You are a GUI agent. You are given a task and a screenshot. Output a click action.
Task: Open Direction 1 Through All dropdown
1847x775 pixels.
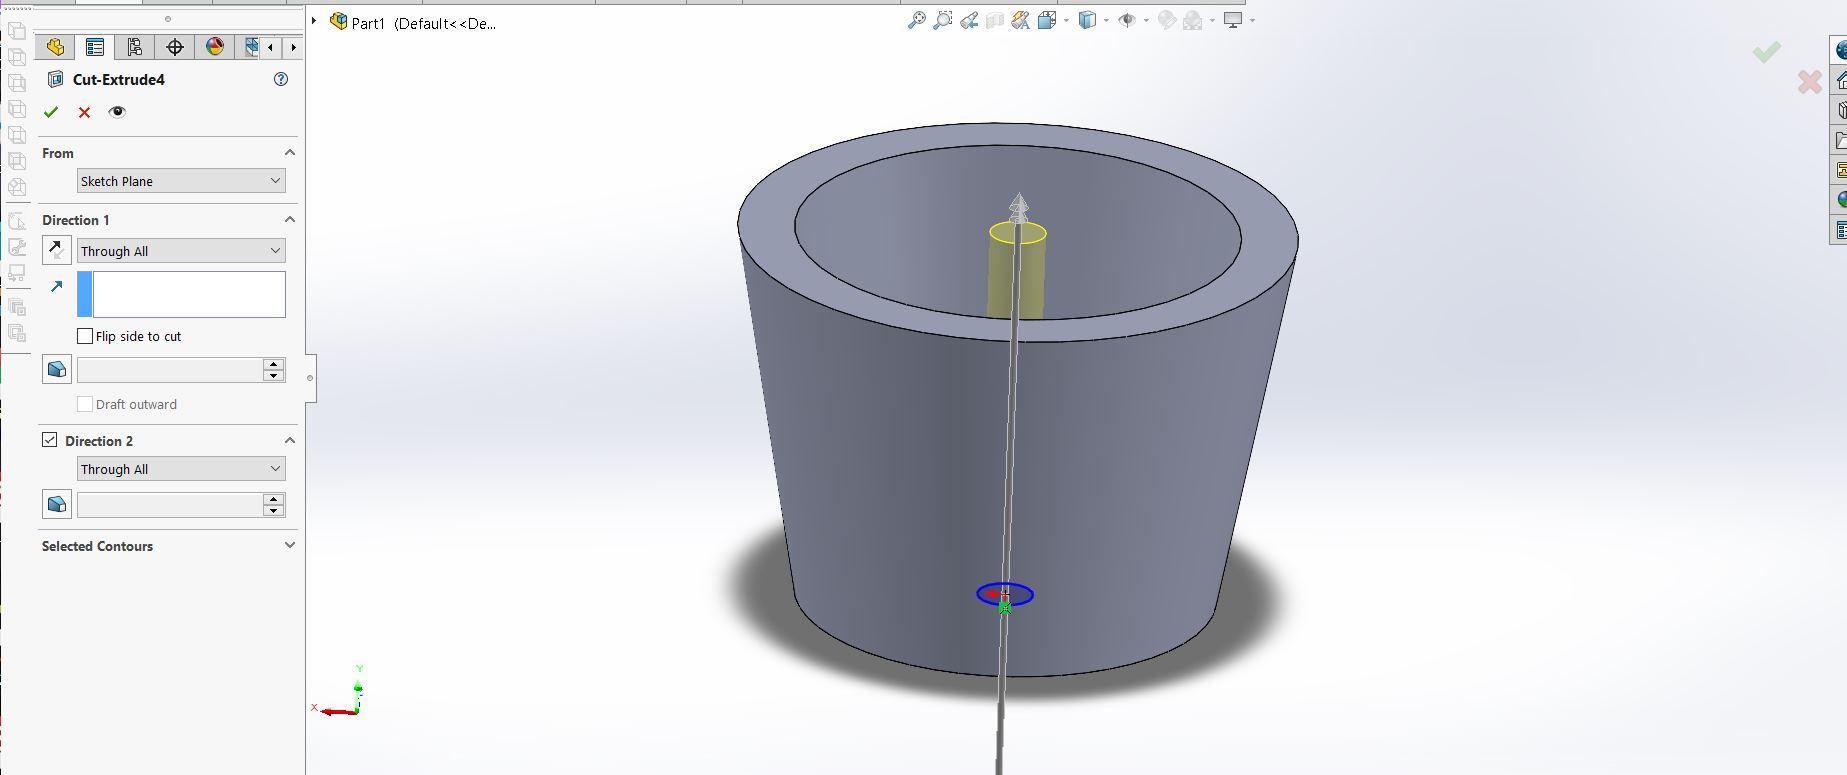[181, 251]
